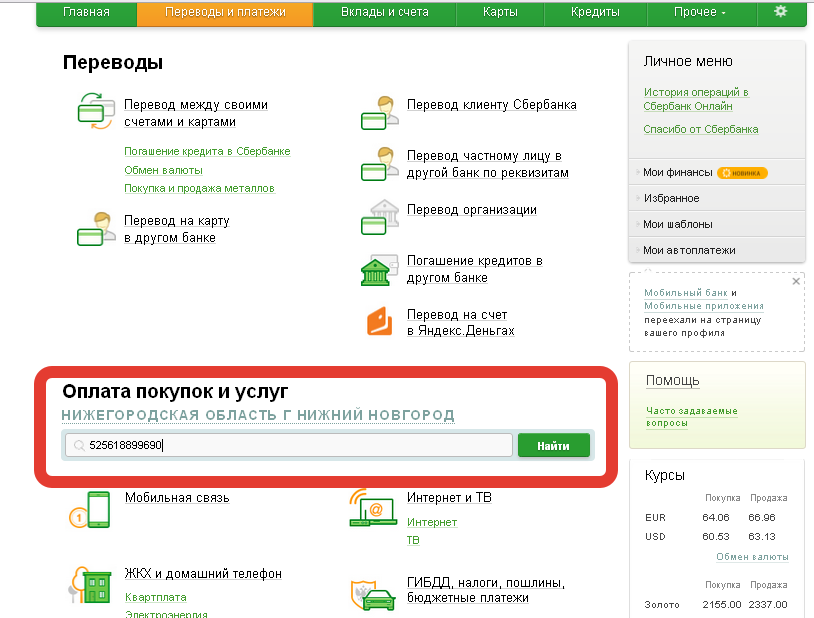Viewport: 814px width, 618px height.
Task: Open Обмен валюты link in the Курсы panel
Action: pos(752,557)
